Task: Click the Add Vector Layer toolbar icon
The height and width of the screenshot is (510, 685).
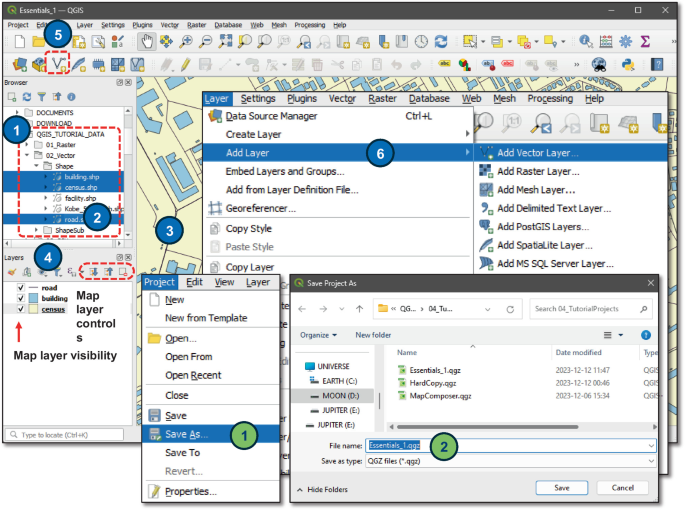Action: [x=58, y=64]
